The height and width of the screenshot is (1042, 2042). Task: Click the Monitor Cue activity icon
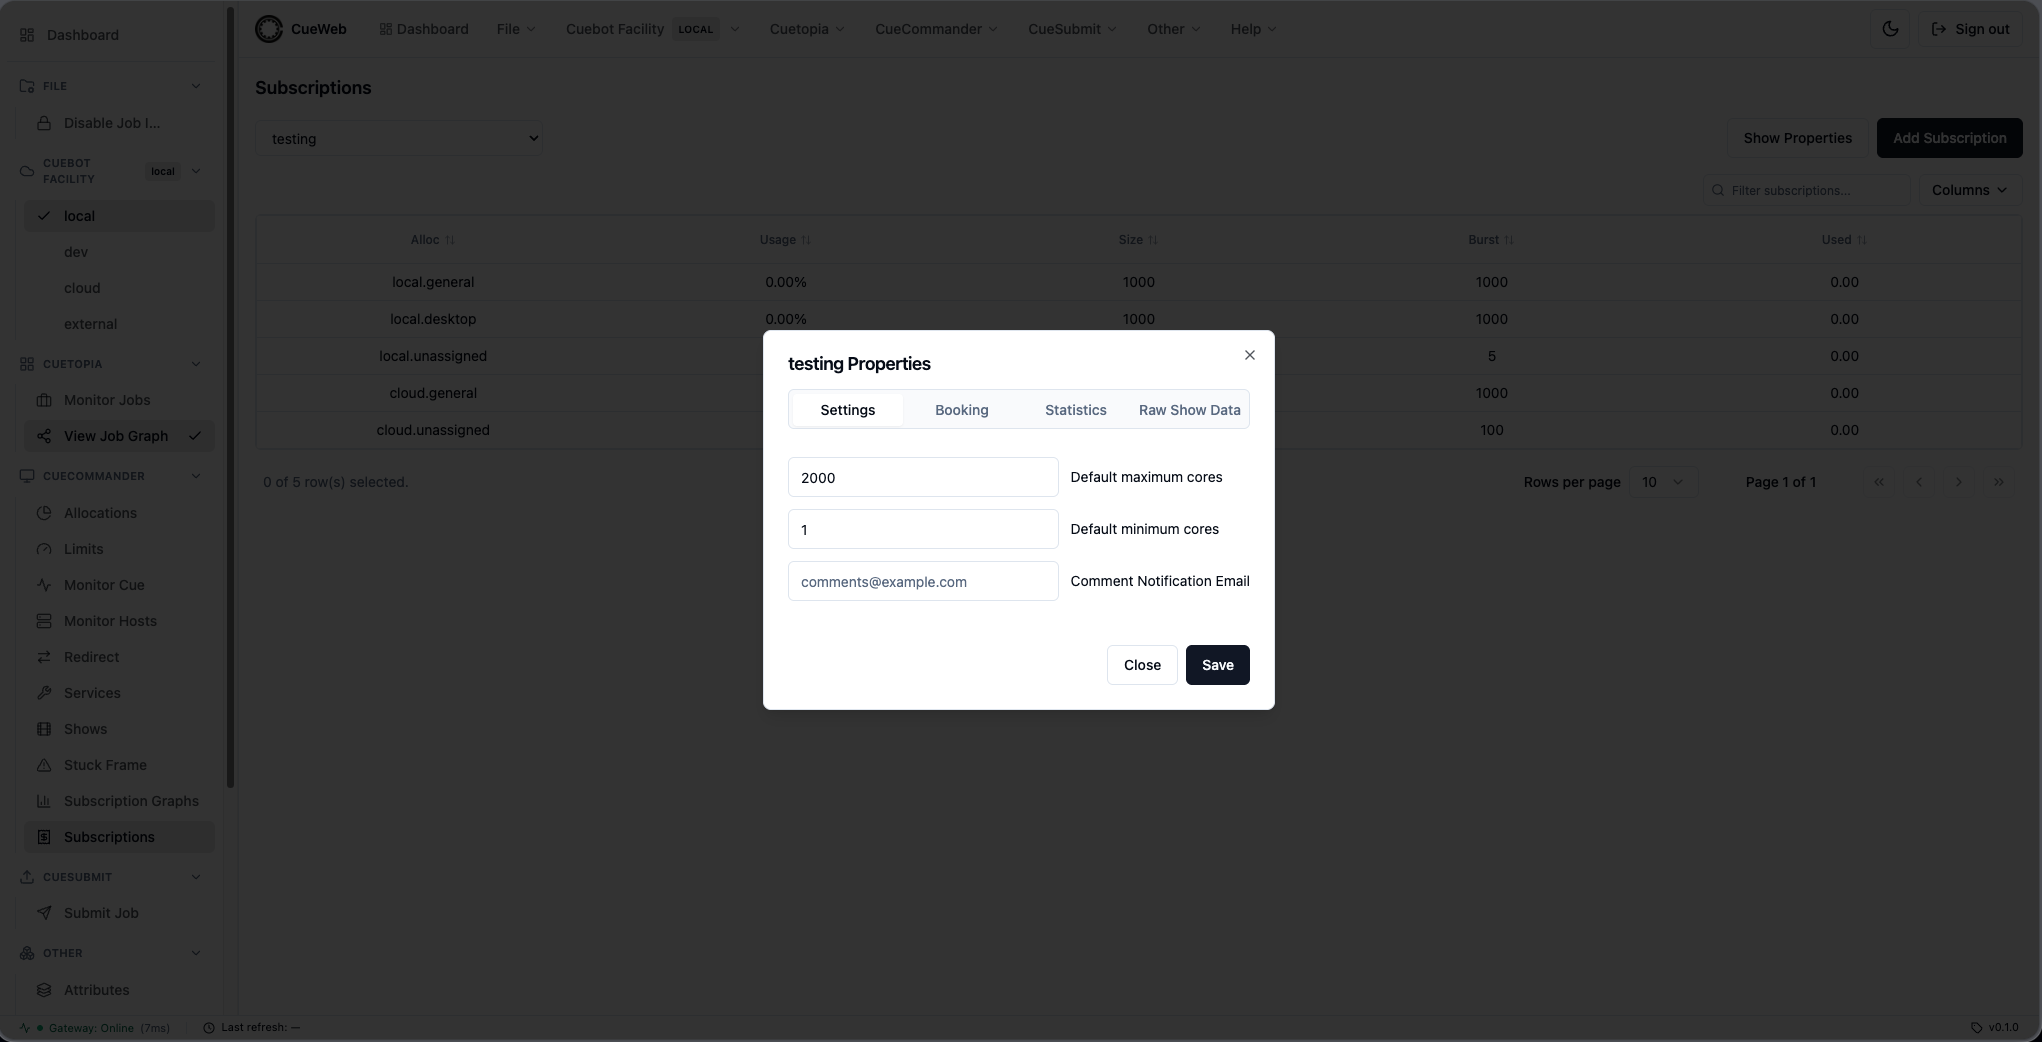(44, 585)
